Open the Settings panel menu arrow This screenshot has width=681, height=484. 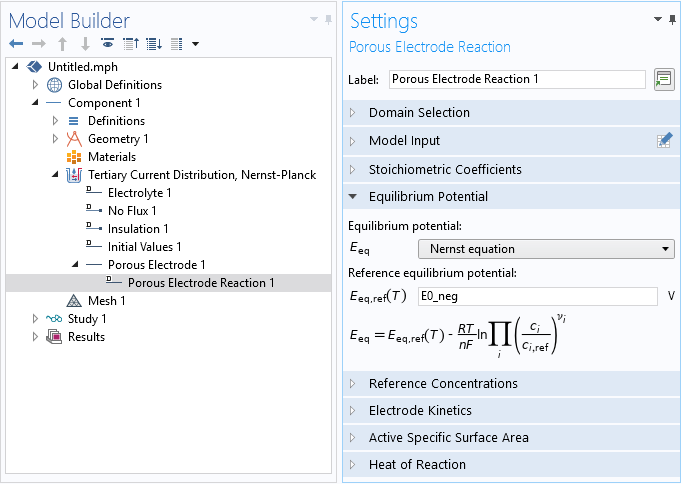coord(657,19)
